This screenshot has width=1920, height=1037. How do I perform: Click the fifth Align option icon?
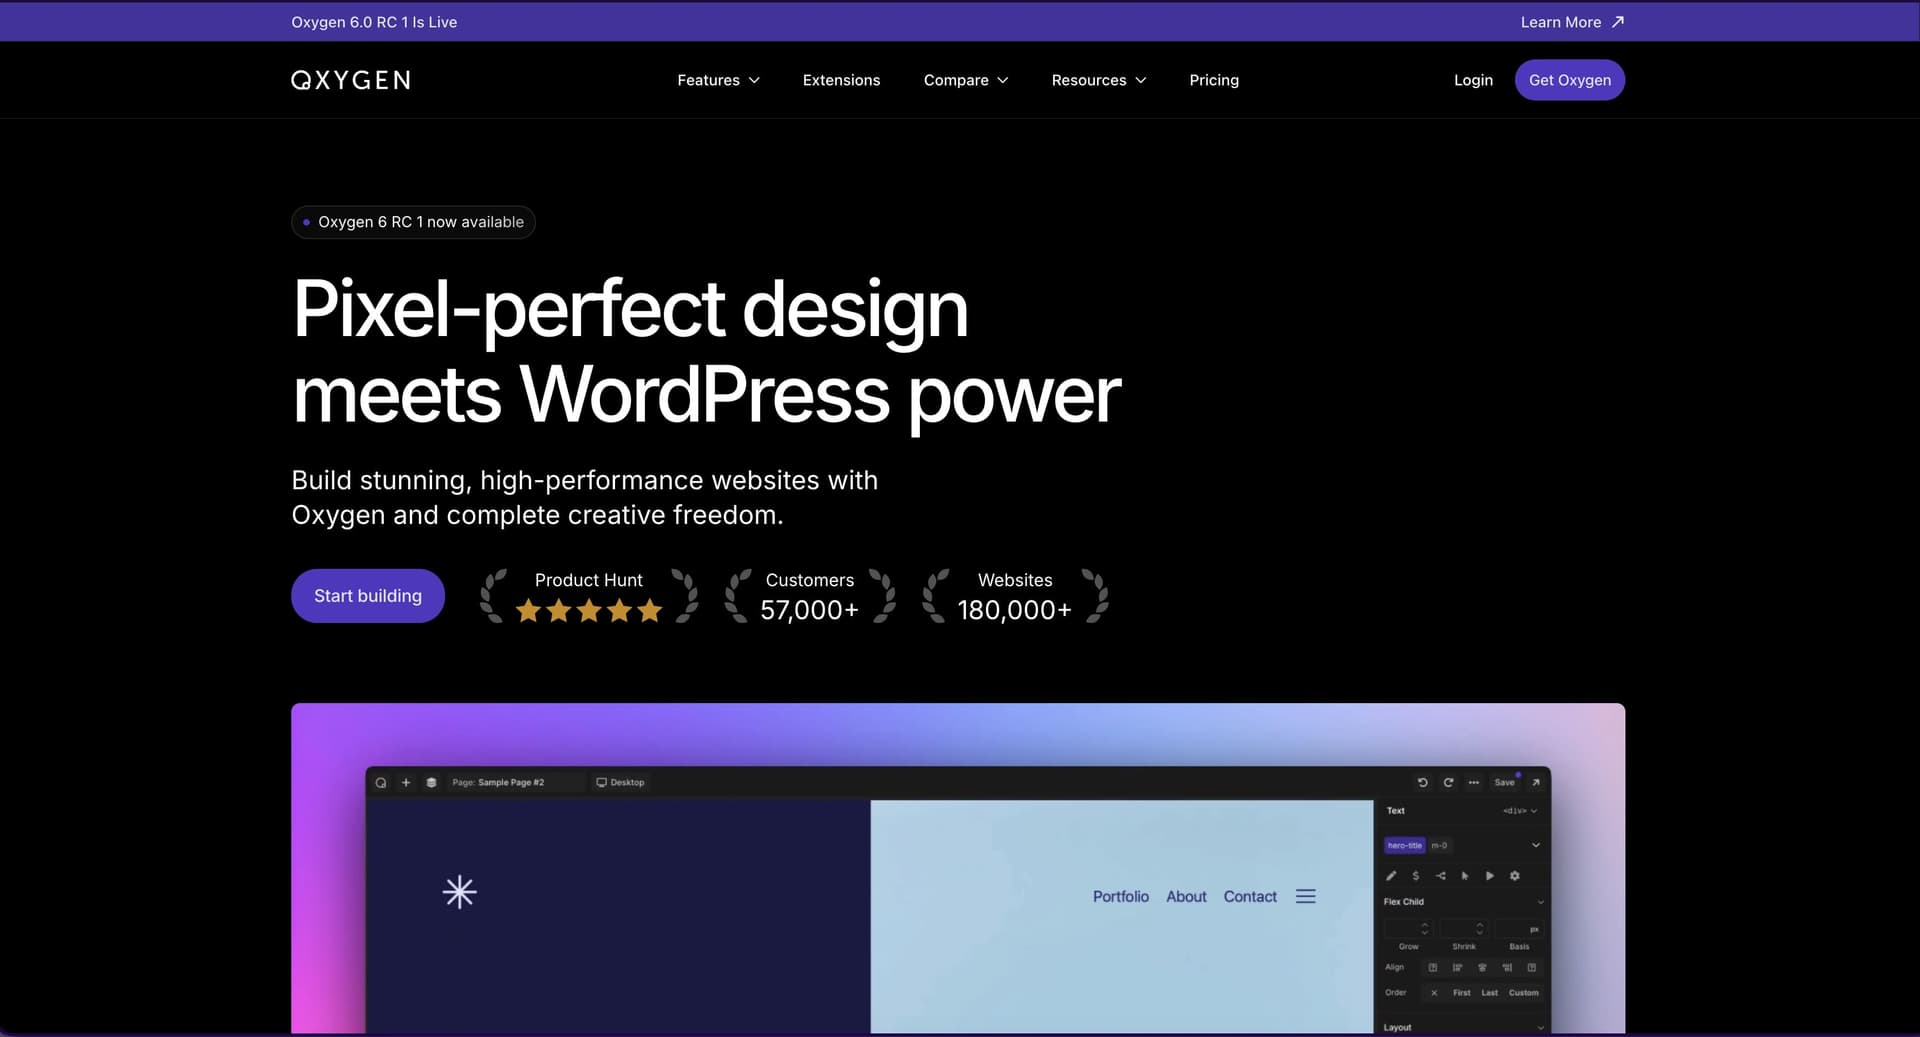1531,968
